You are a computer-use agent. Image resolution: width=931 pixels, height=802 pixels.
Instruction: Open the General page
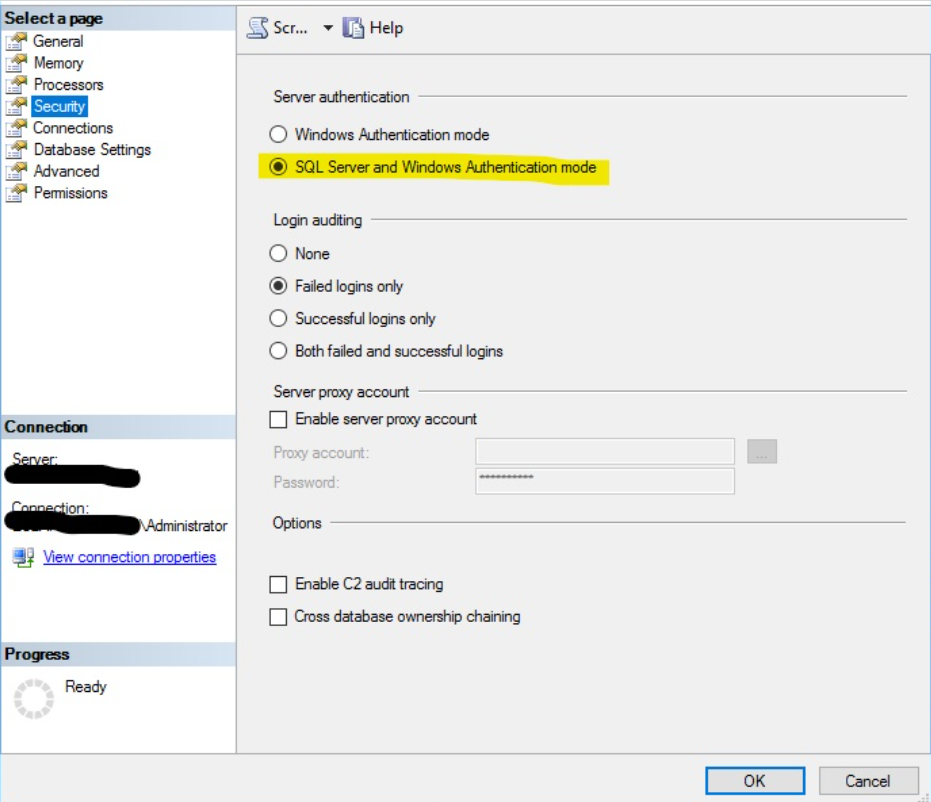tap(58, 42)
